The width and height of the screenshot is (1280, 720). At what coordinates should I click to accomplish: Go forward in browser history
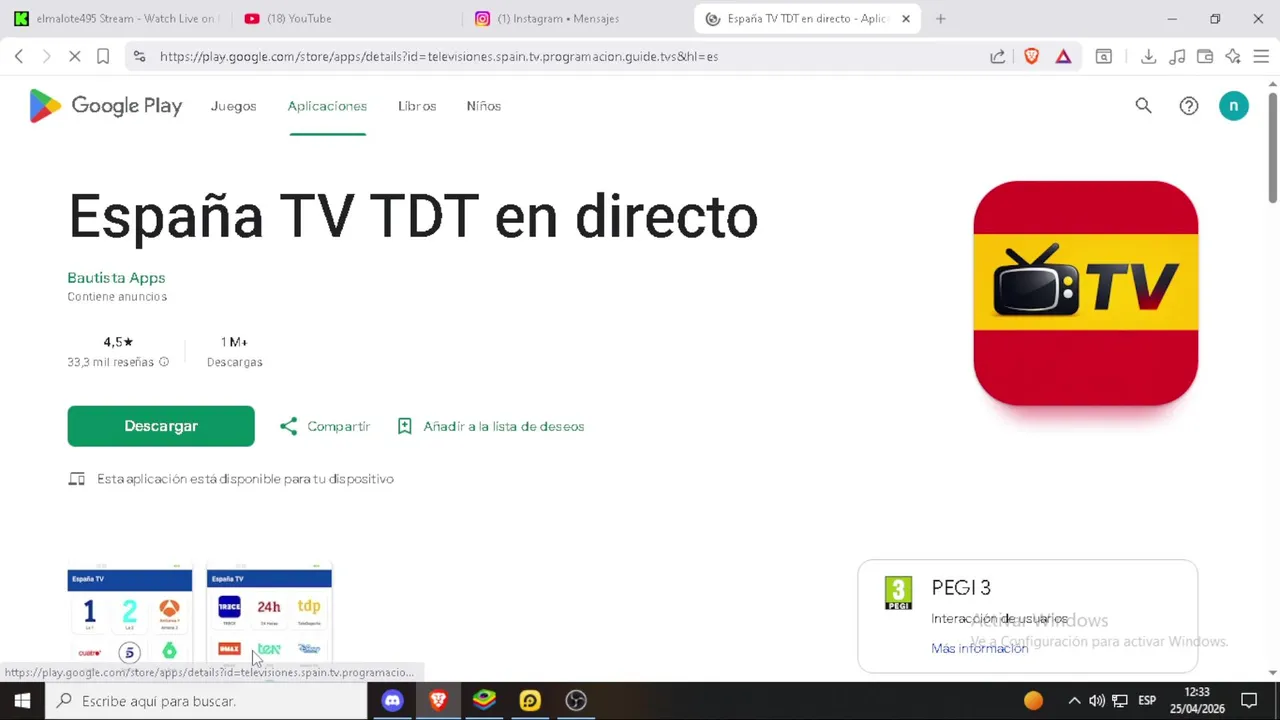(x=46, y=57)
